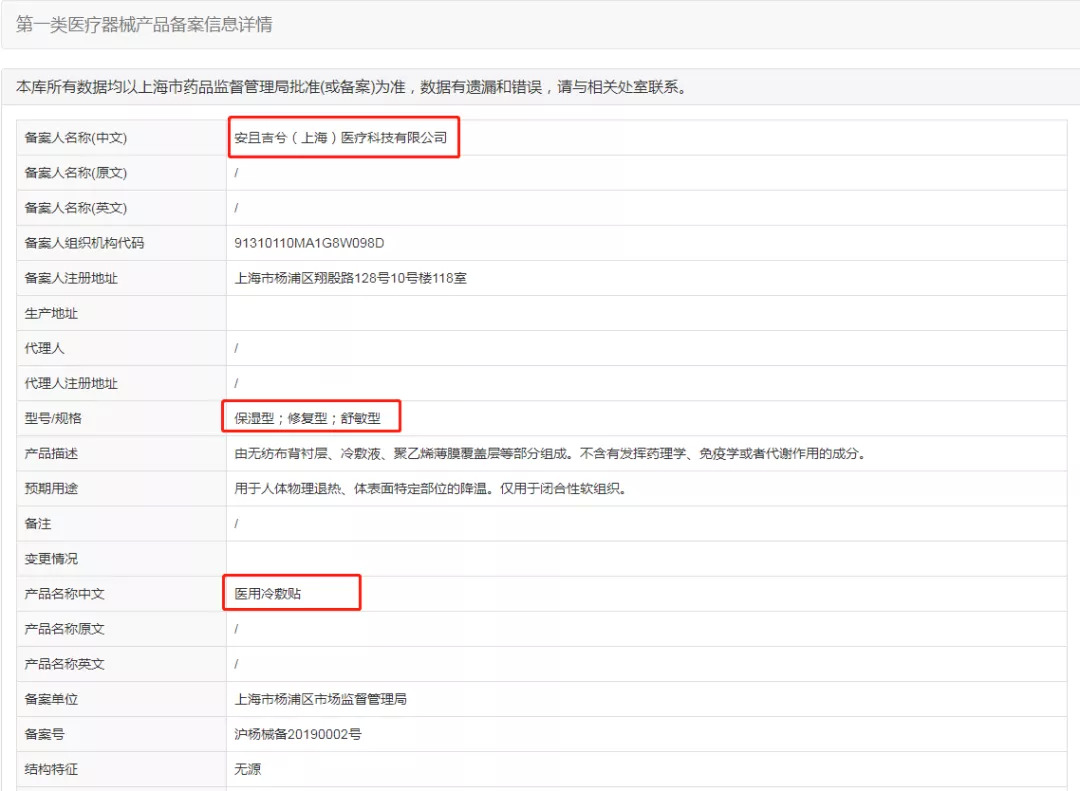Click the label 备案单位

[51, 699]
